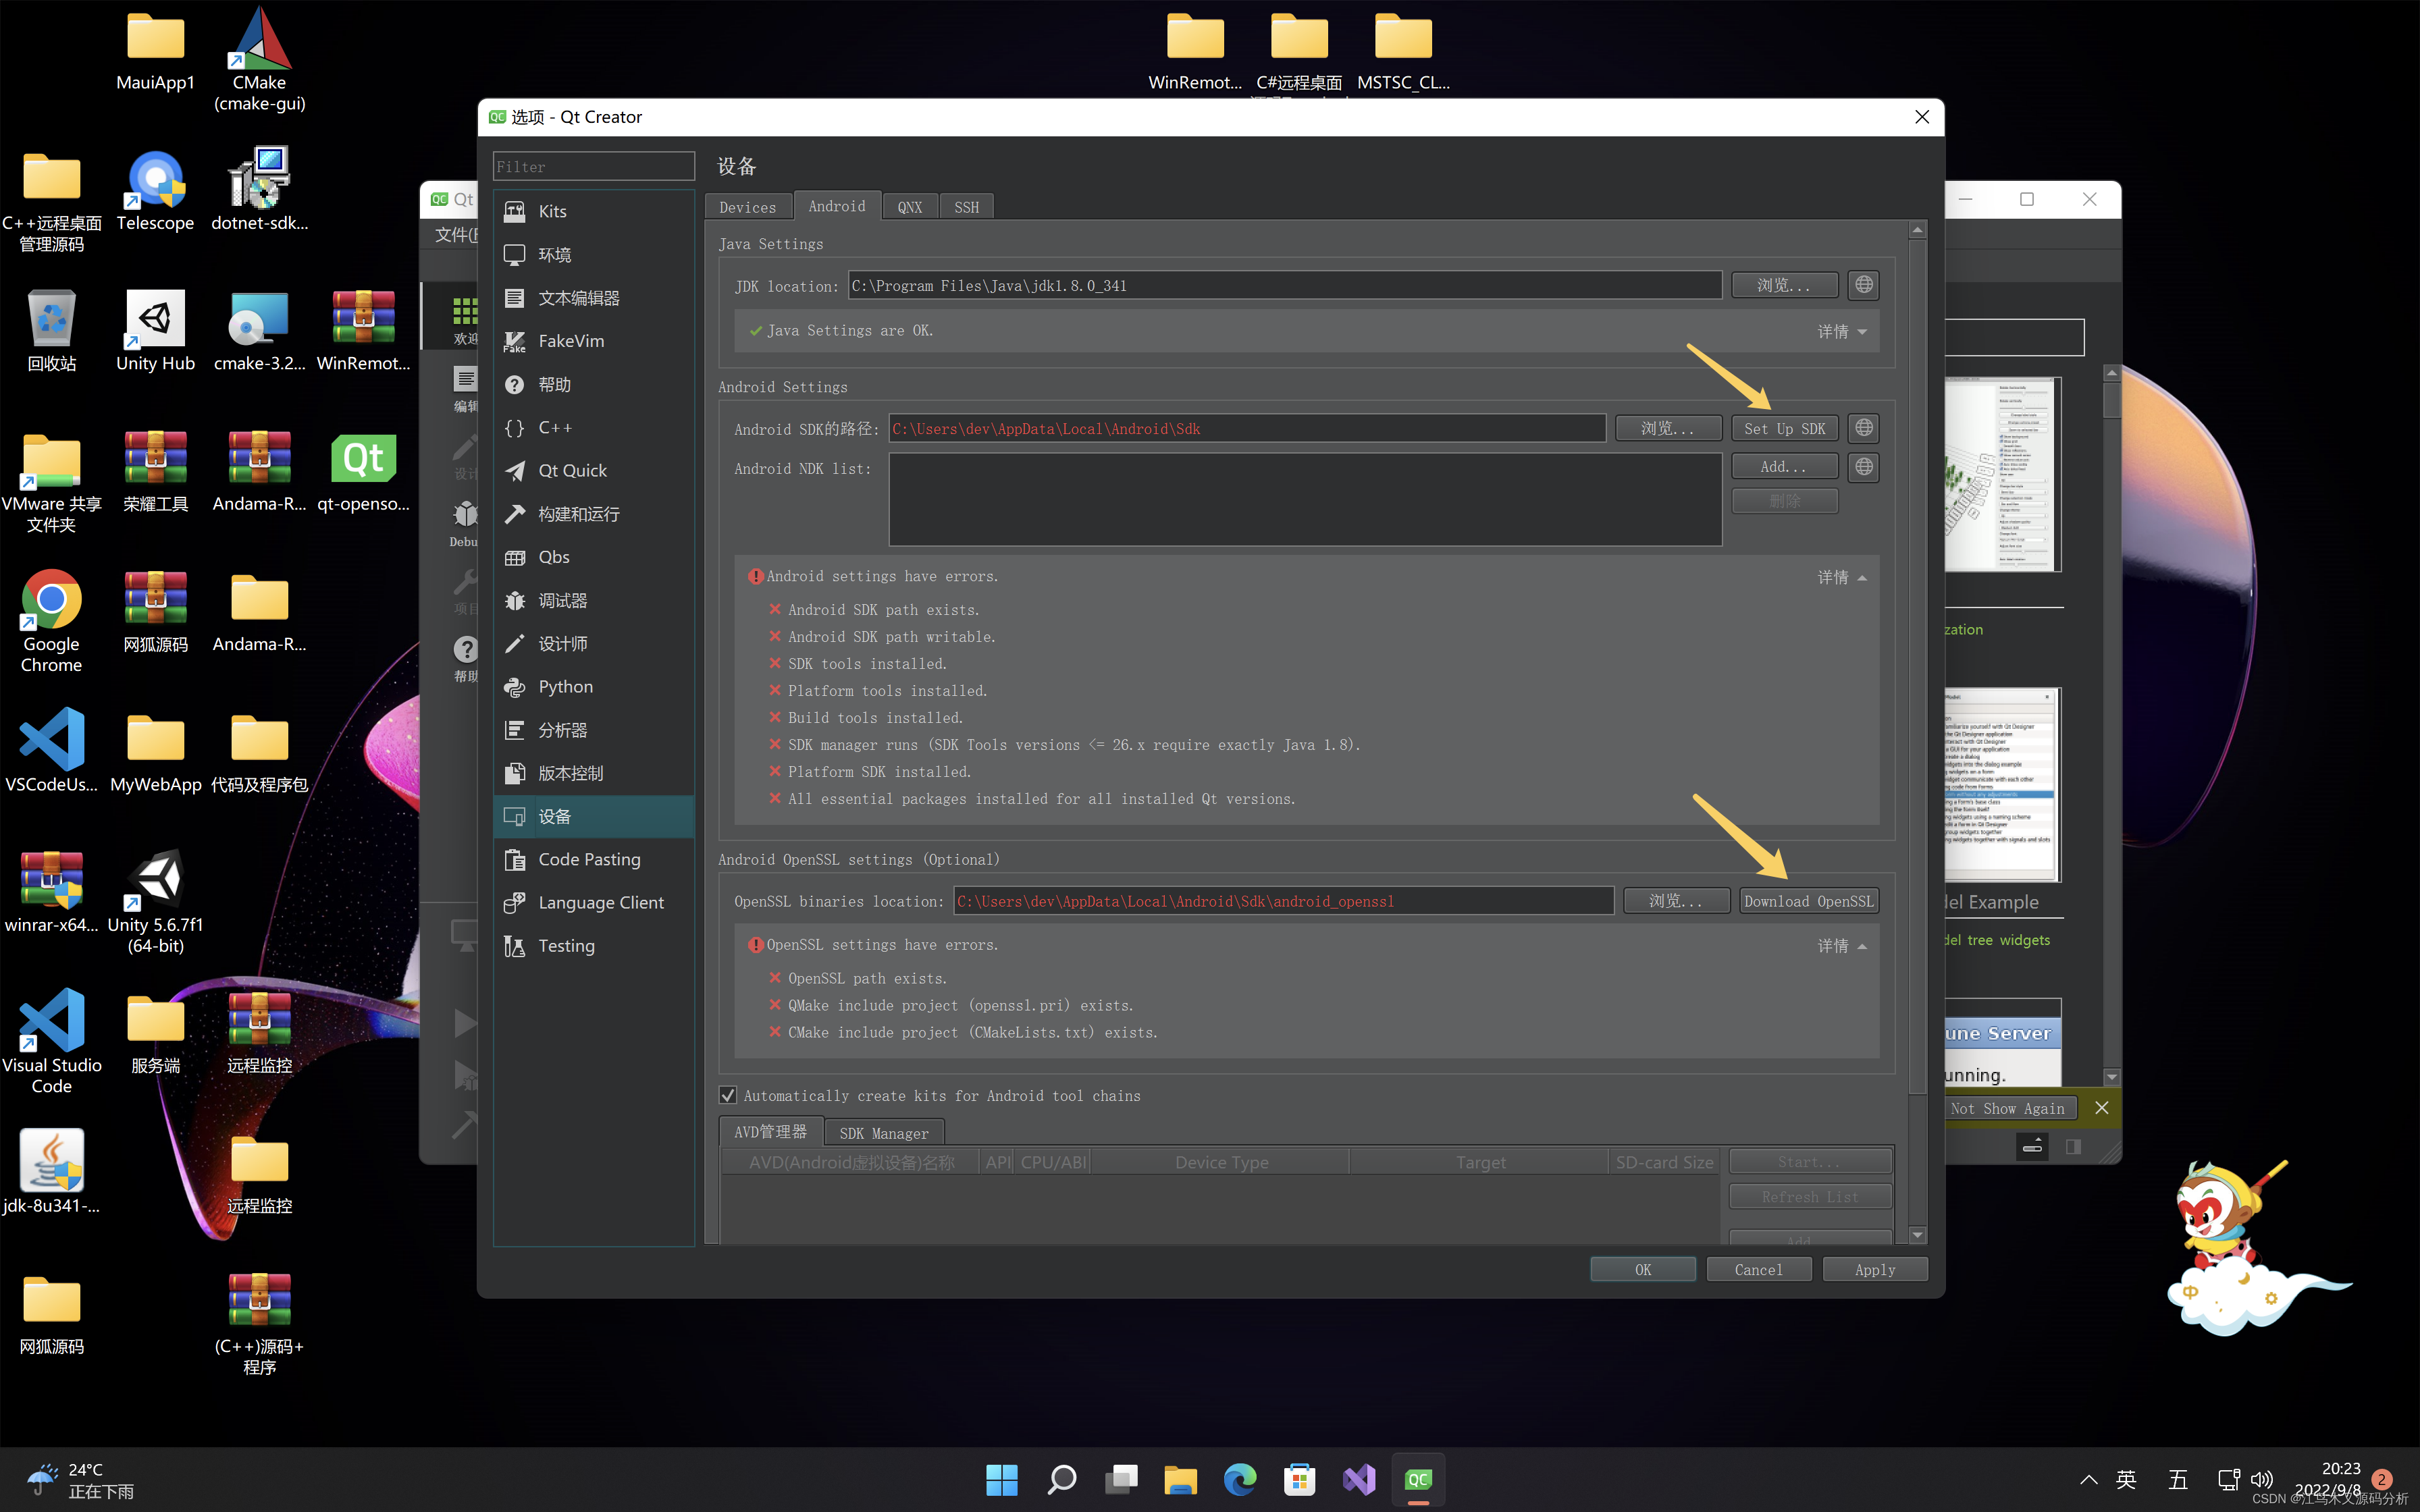Screen dimensions: 2420x1512
Task: Click the Filter input field
Action: (593, 167)
